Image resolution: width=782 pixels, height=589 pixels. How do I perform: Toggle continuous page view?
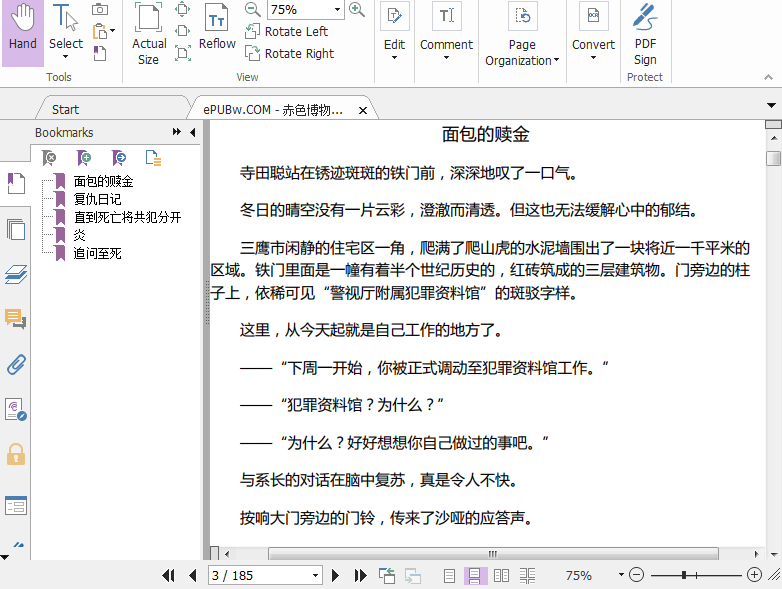point(475,576)
